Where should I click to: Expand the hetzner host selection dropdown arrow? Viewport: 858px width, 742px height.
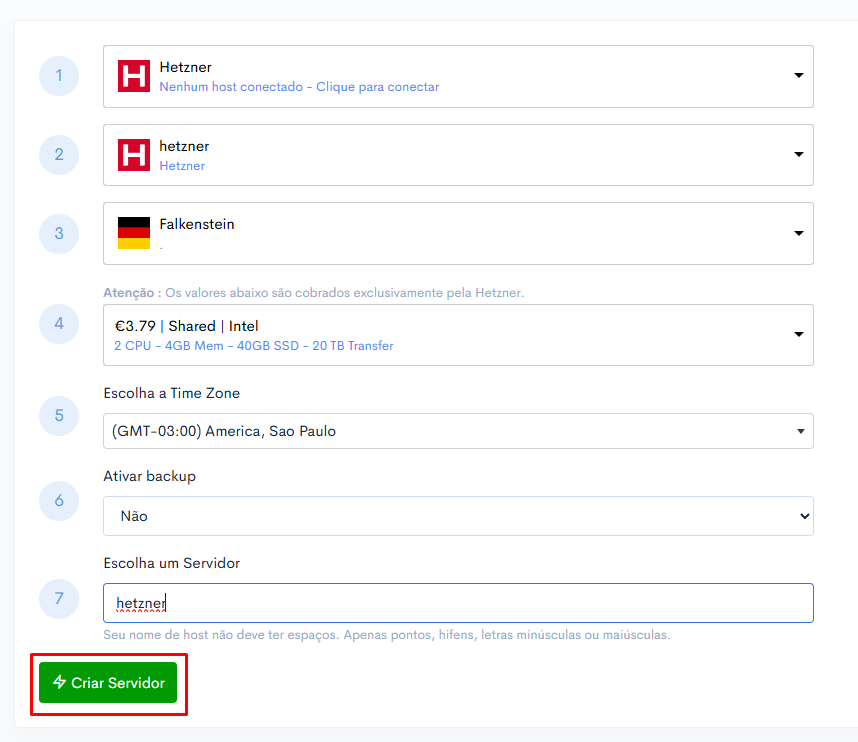point(798,154)
